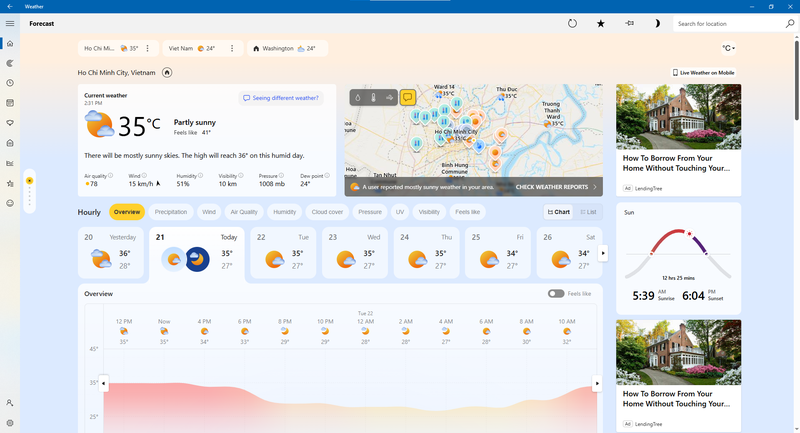This screenshot has height=433, width=800.
Task: Toggle the Feels like switch
Action: coord(556,294)
